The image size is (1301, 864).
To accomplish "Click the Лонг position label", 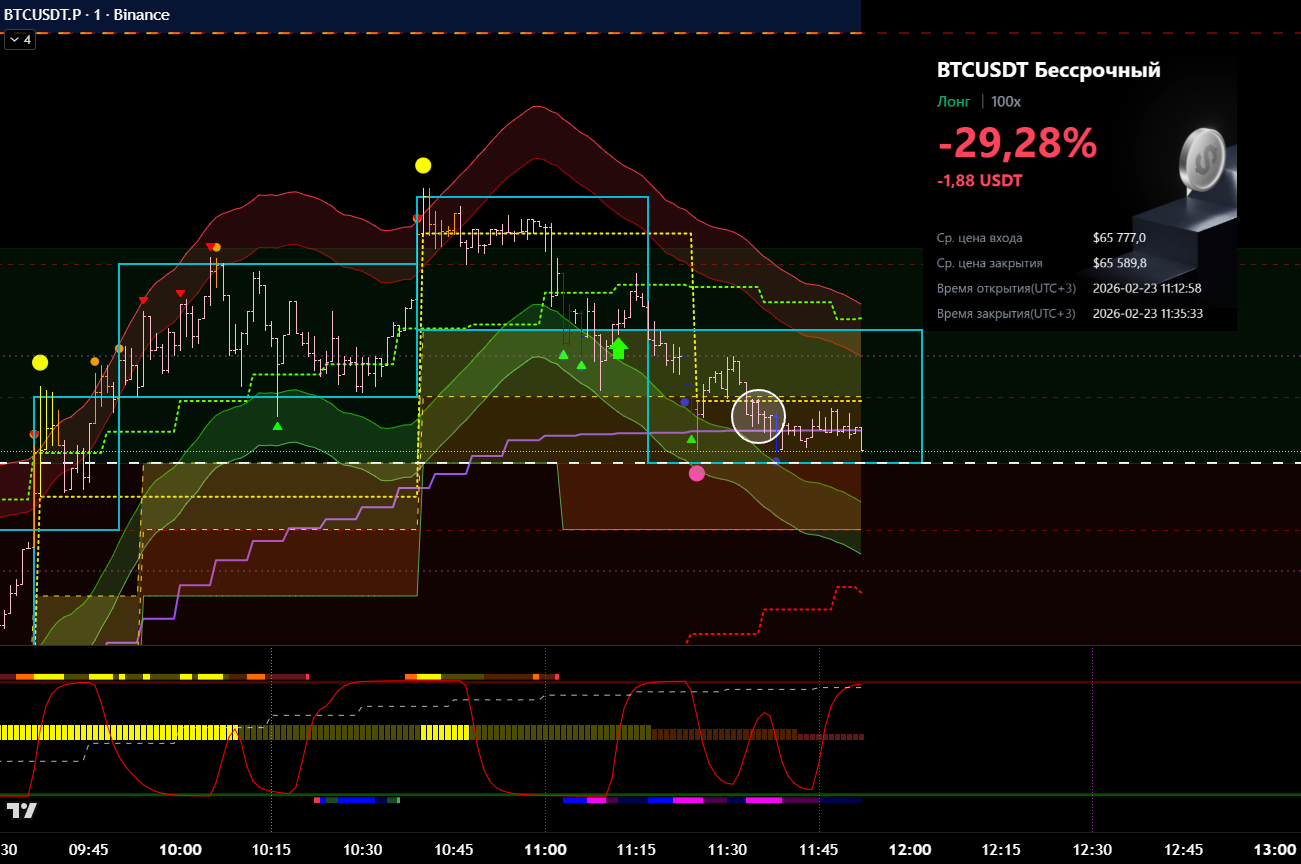I will click(953, 102).
